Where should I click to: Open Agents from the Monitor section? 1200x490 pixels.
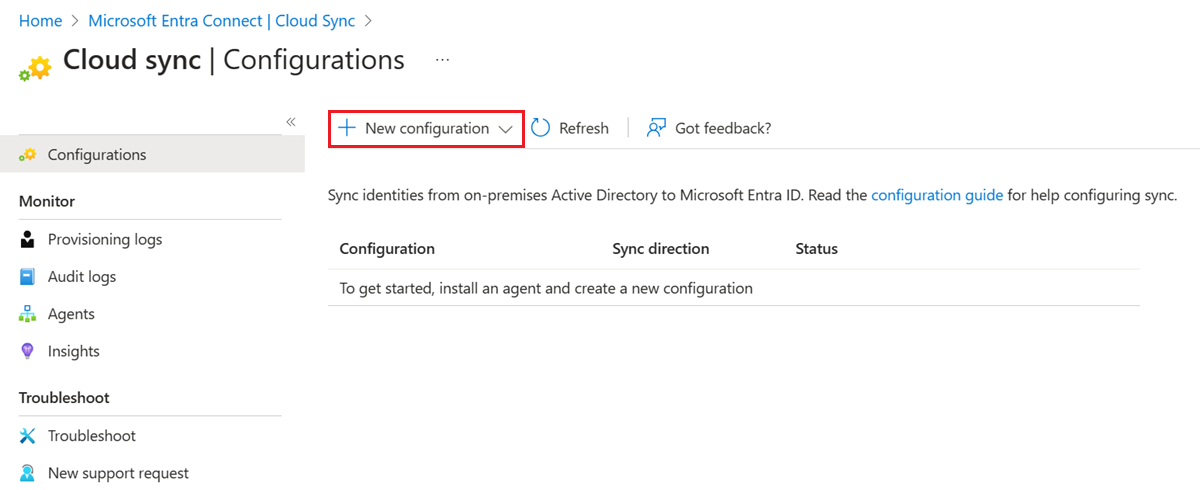coord(71,314)
